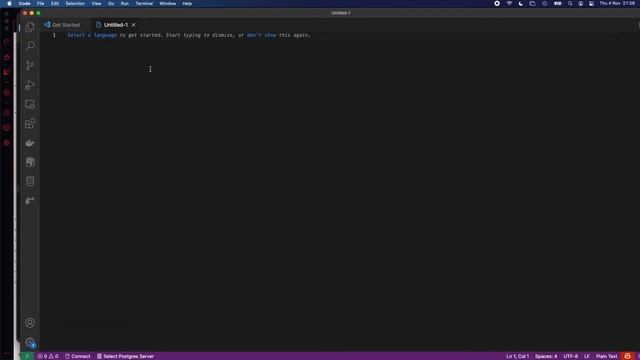Change encoding via UTF-8 indicator
Image resolution: width=640 pixels, height=360 pixels.
point(570,356)
